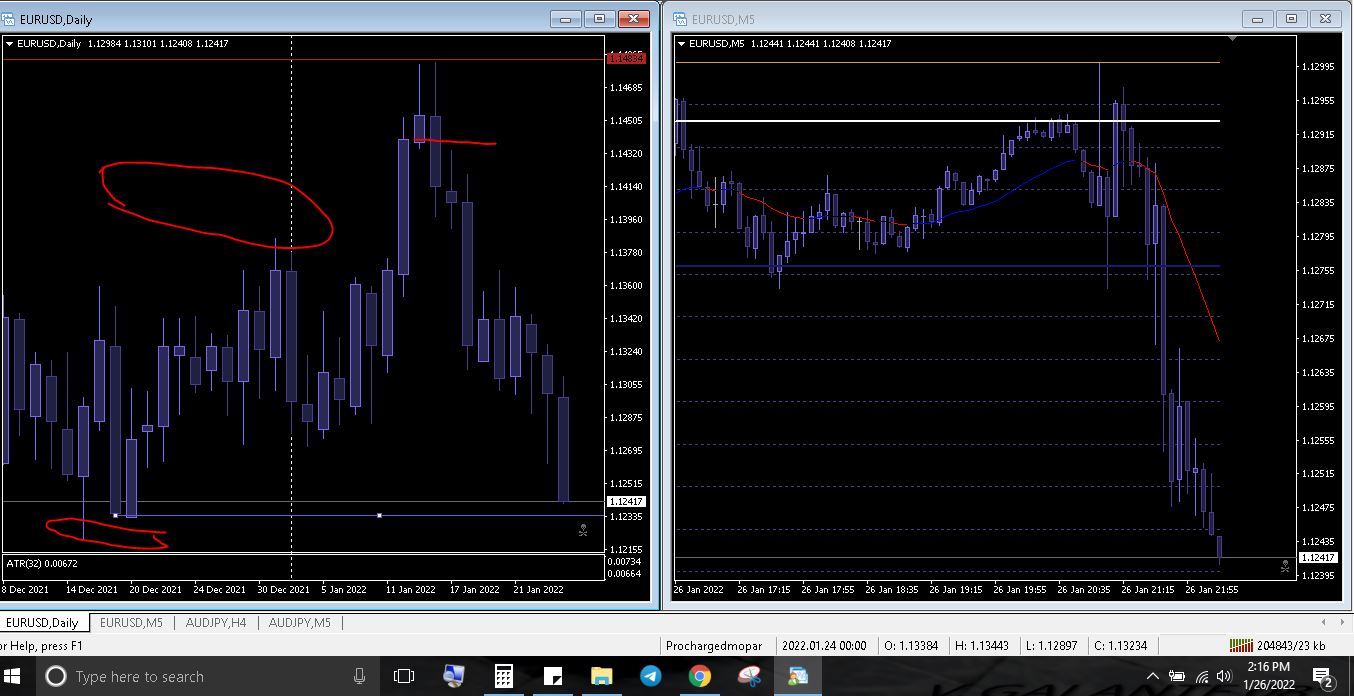Image resolution: width=1354 pixels, height=696 pixels.
Task: Click the H: 1.13443 high price field
Action: 981,646
